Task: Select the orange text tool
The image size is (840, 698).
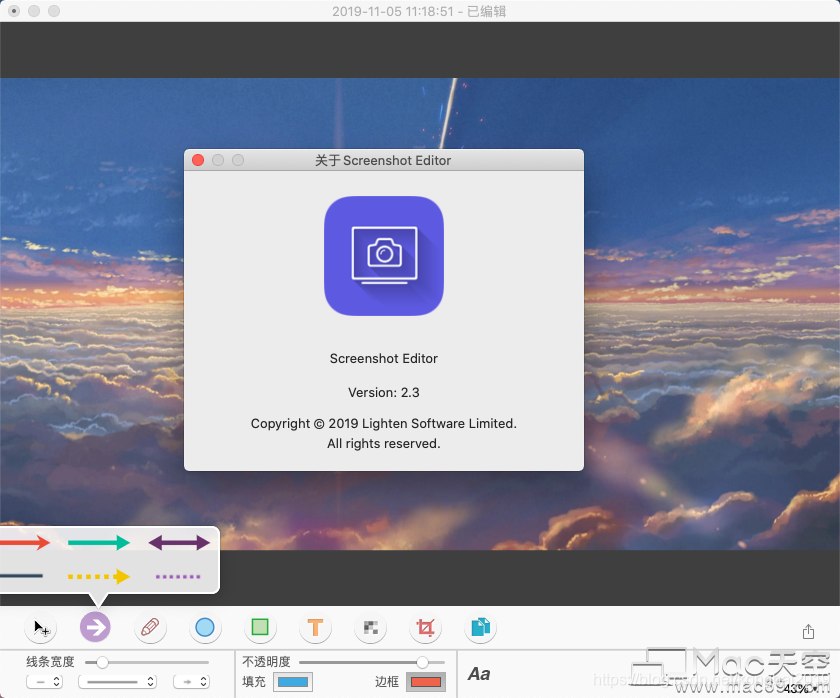Action: [x=315, y=627]
